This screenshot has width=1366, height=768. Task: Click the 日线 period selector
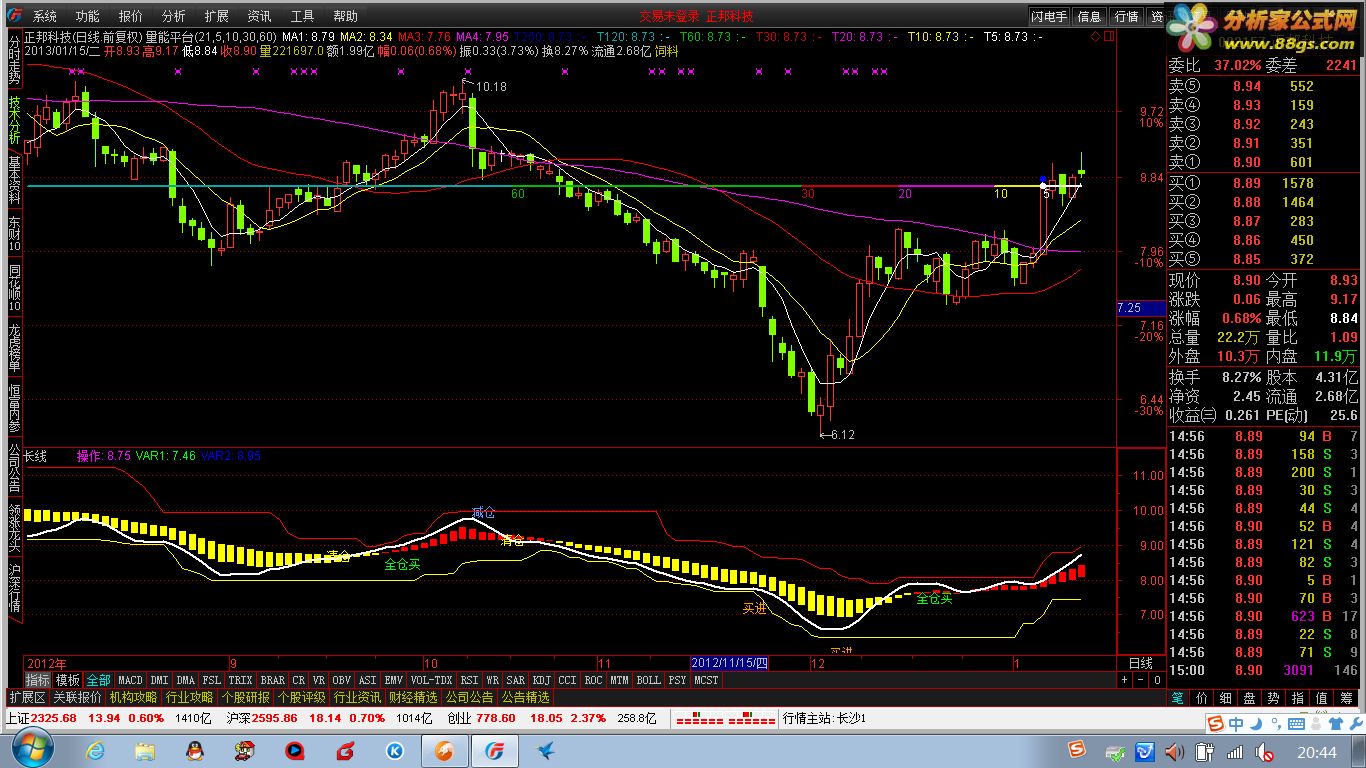pyautogui.click(x=1139, y=663)
